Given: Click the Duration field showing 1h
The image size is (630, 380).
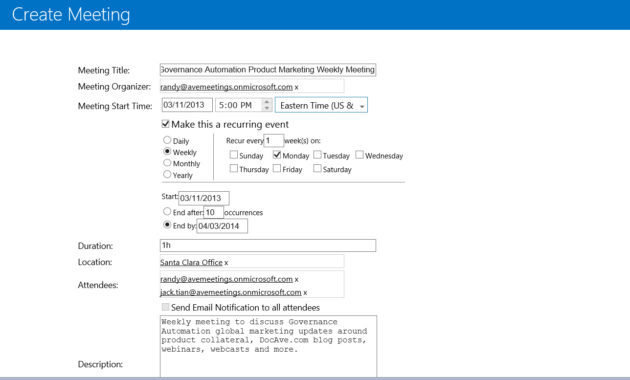Looking at the screenshot, I should pyautogui.click(x=268, y=245).
